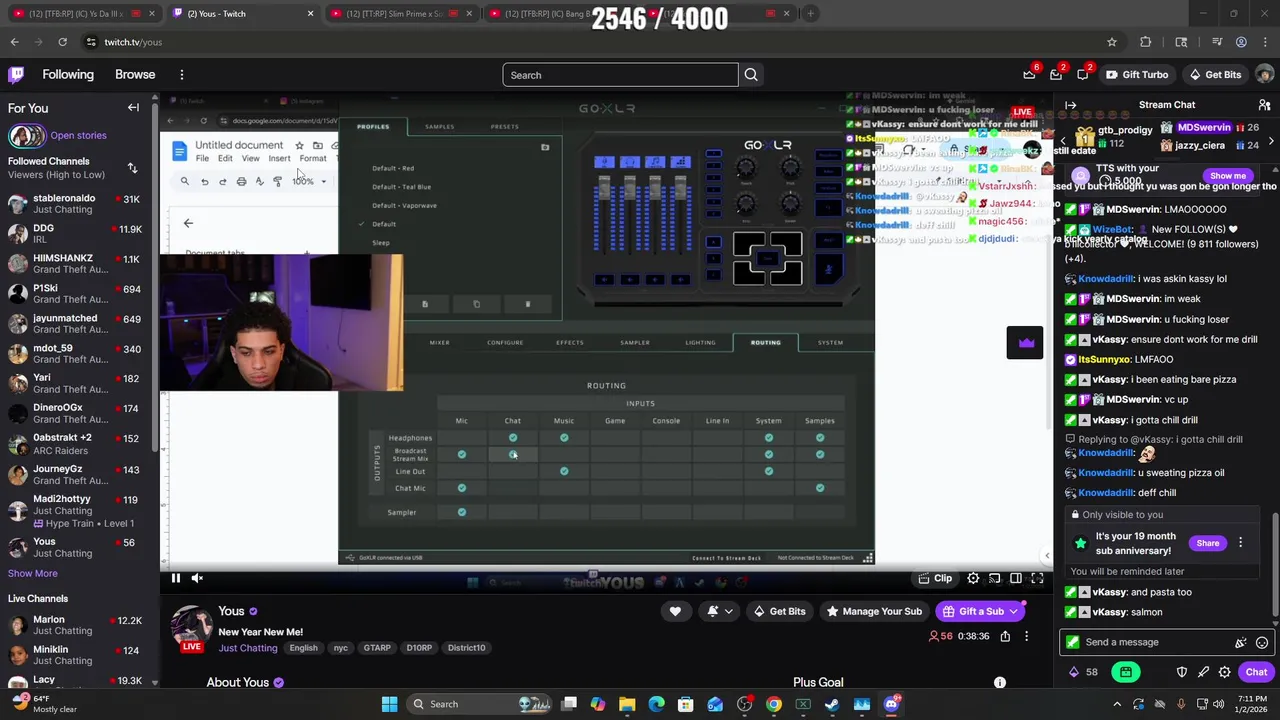Click the Twitch search input field

point(620,75)
